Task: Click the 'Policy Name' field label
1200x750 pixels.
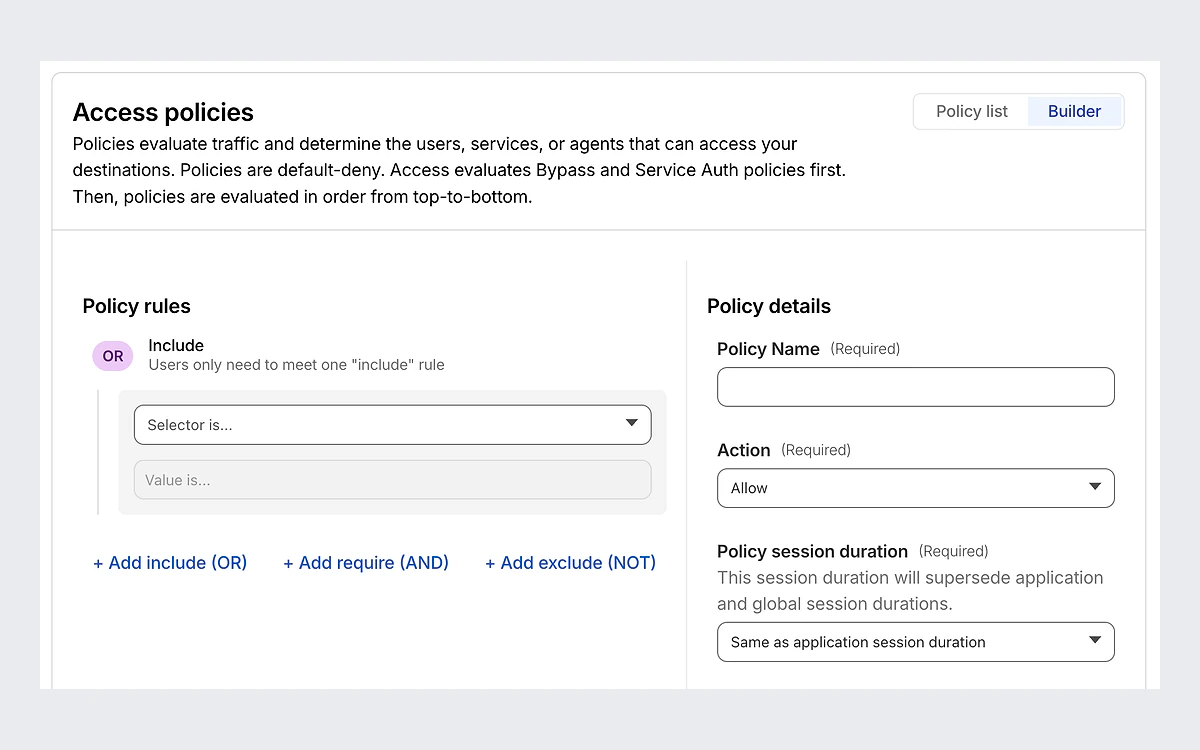Action: (x=768, y=349)
